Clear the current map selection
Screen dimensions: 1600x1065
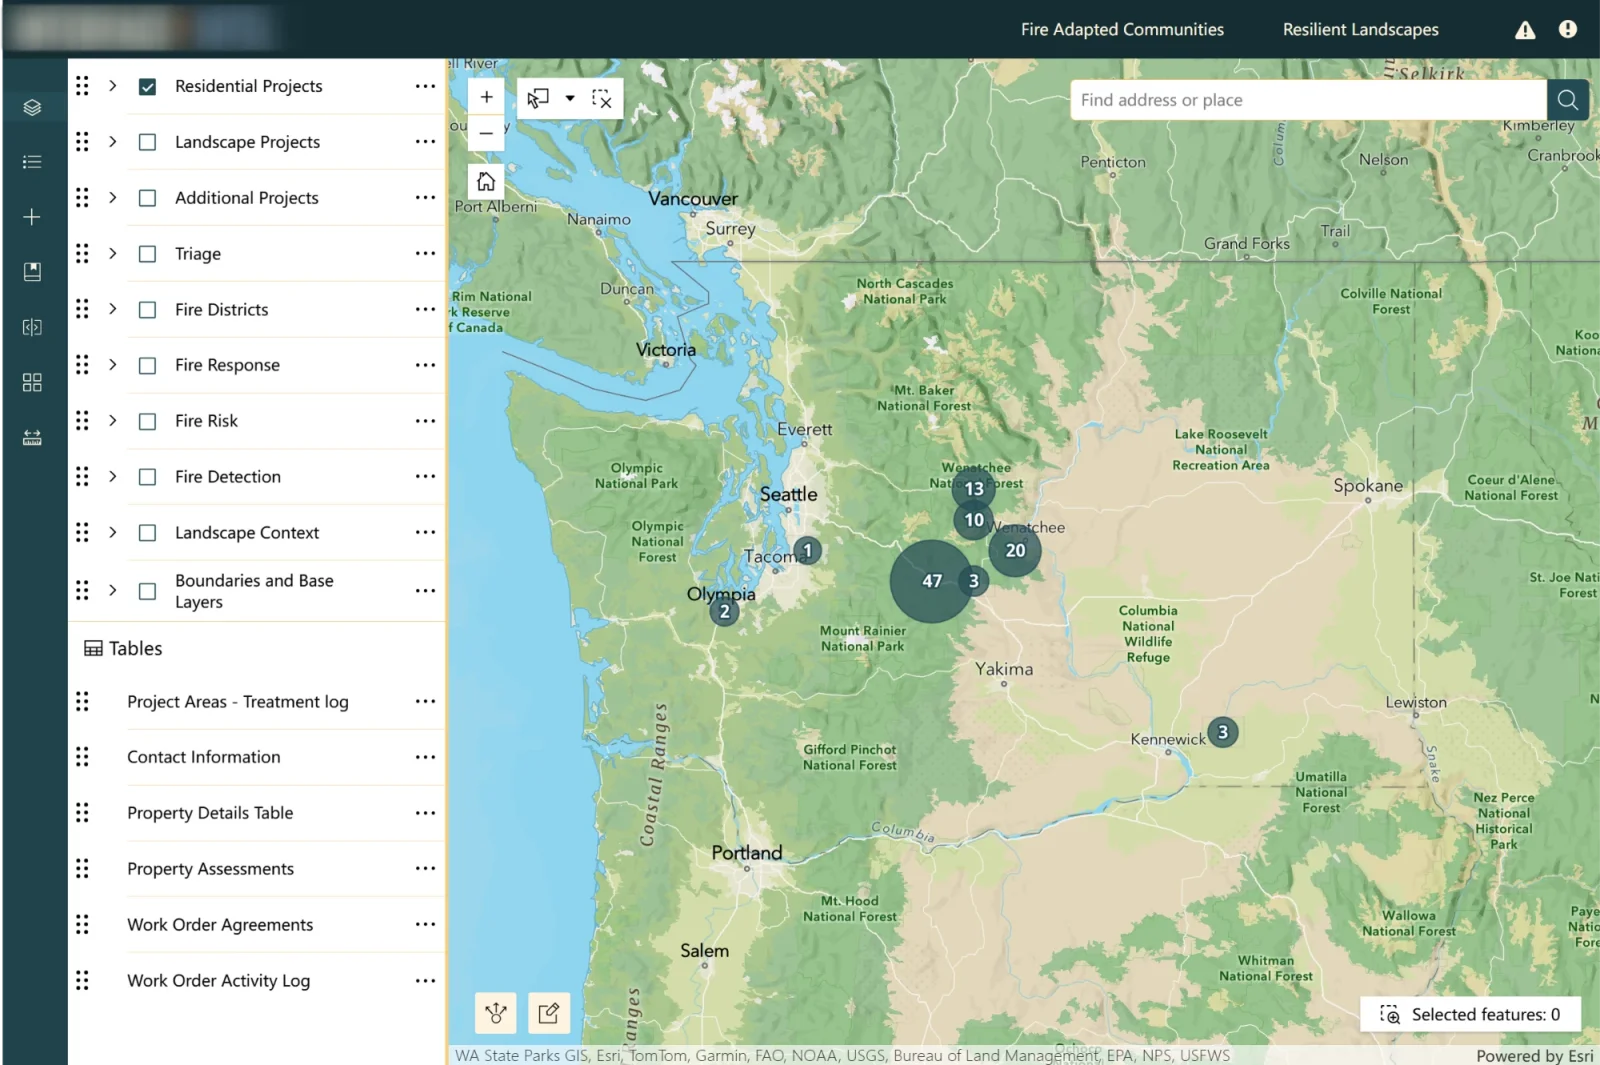tap(602, 98)
